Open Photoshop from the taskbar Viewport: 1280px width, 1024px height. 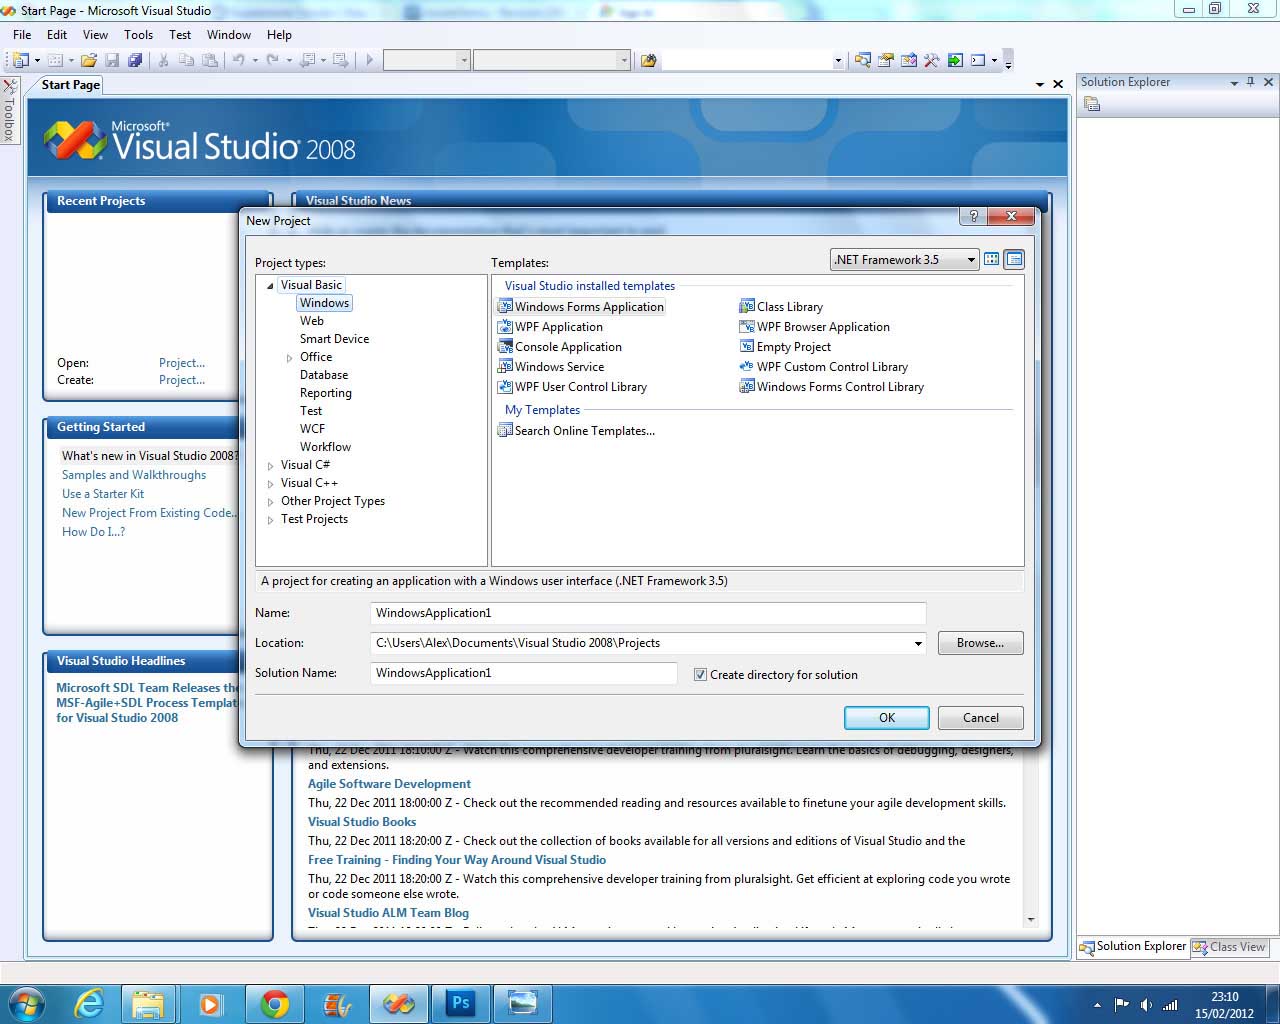click(x=460, y=1003)
